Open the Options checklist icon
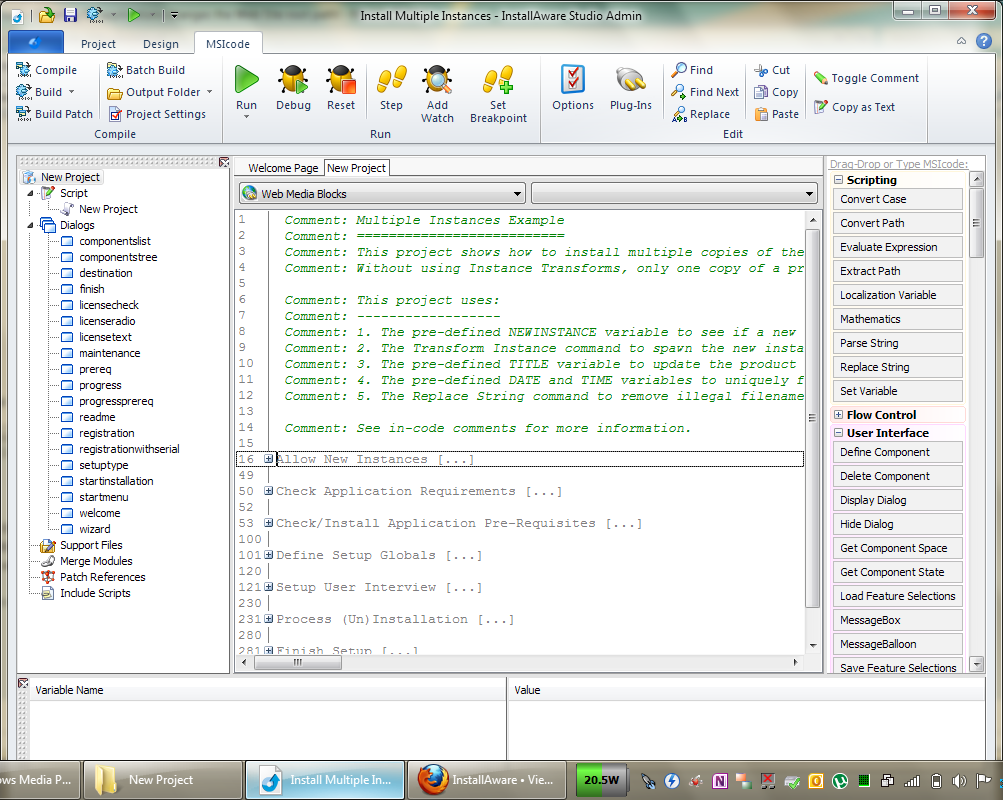This screenshot has width=1003, height=800. click(x=573, y=80)
